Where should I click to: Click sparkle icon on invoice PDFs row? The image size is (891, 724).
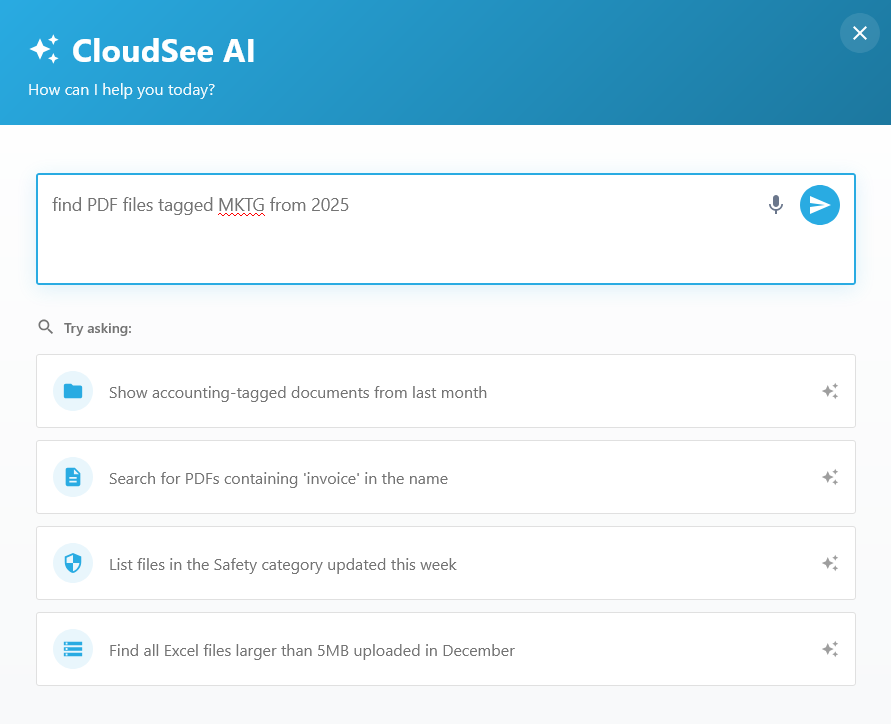(829, 477)
